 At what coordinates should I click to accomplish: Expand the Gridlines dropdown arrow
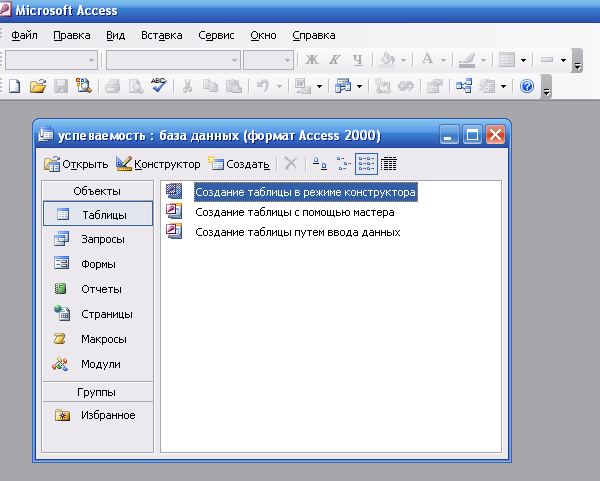pyautogui.click(x=523, y=60)
